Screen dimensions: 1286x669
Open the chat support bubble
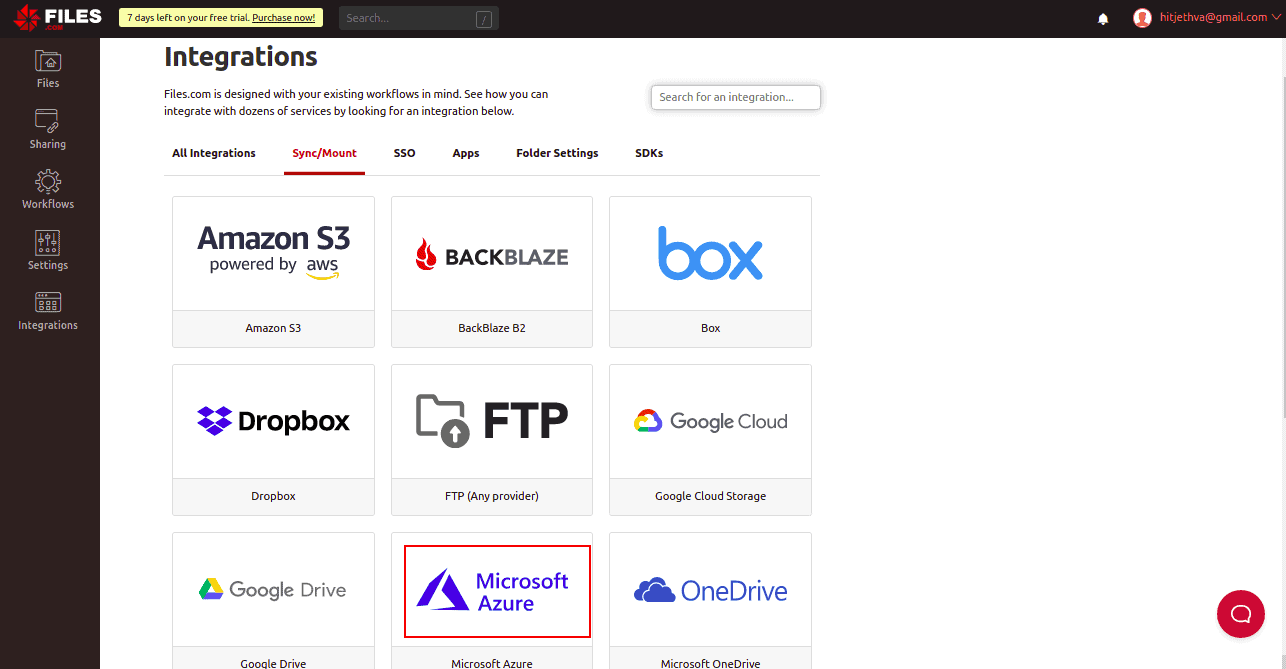[x=1241, y=613]
